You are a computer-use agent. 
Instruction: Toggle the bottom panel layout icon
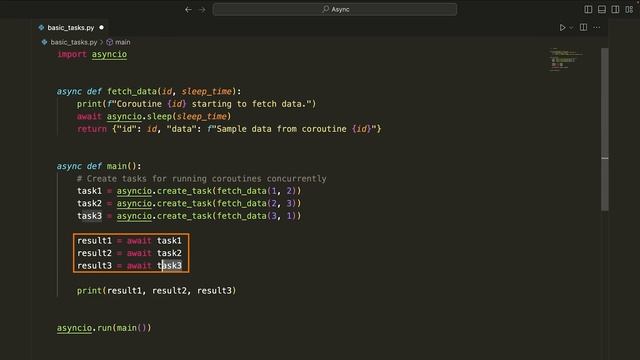pos(602,9)
